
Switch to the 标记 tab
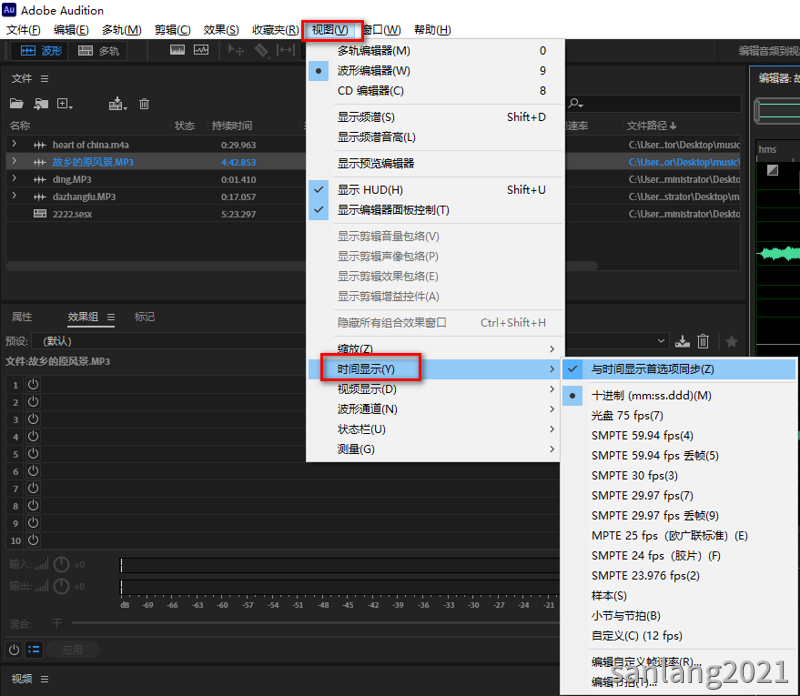click(x=144, y=317)
